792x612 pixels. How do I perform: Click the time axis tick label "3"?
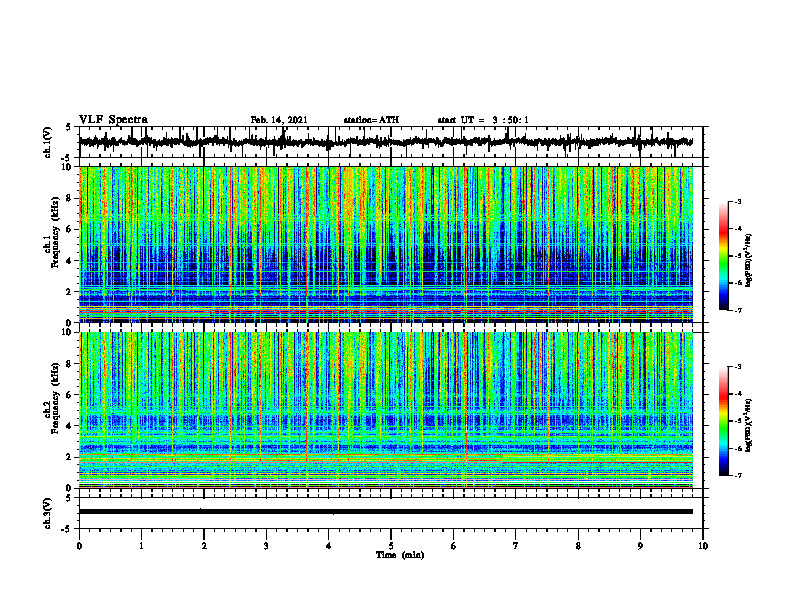click(266, 546)
